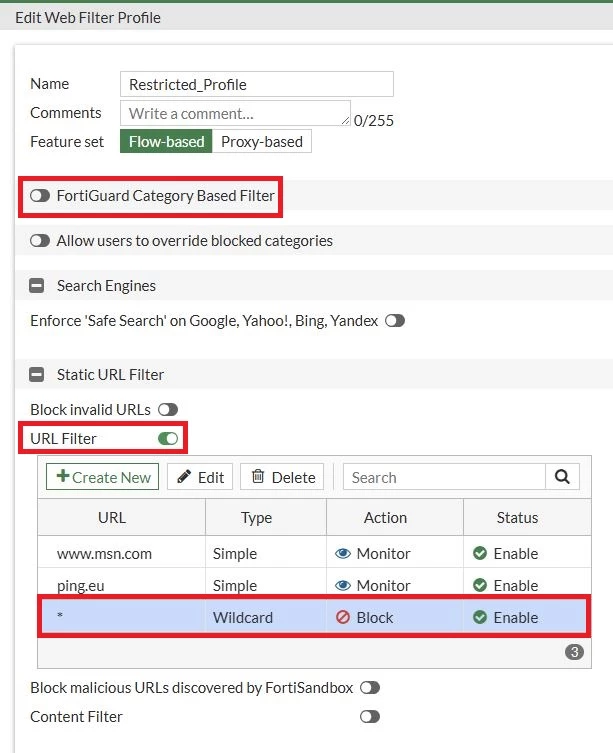Select the ping.eu URL entry

[x=81, y=586]
